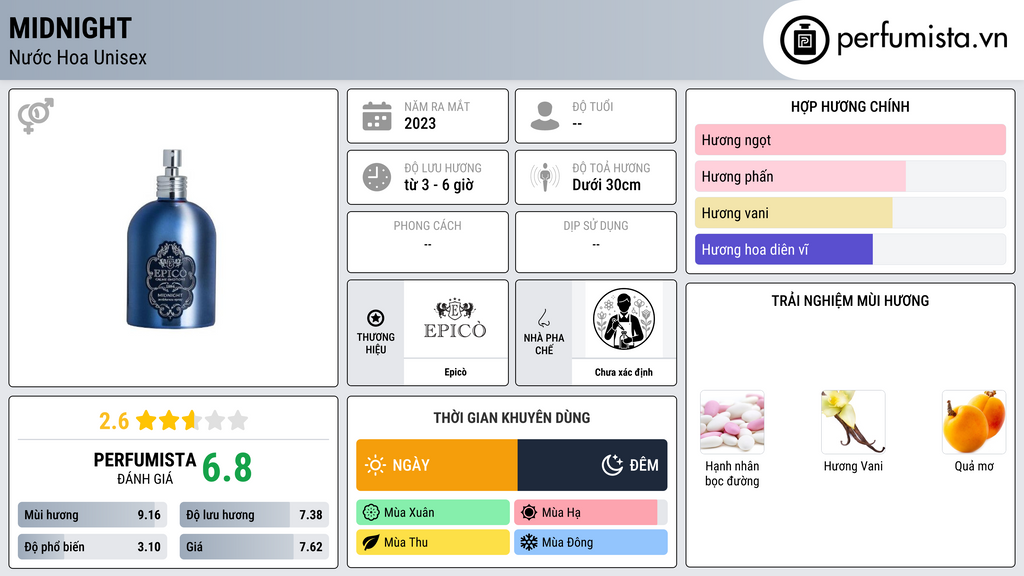Click the calendar icon beside Năm ra mắt
Screen dimensions: 1024x576
377,116
